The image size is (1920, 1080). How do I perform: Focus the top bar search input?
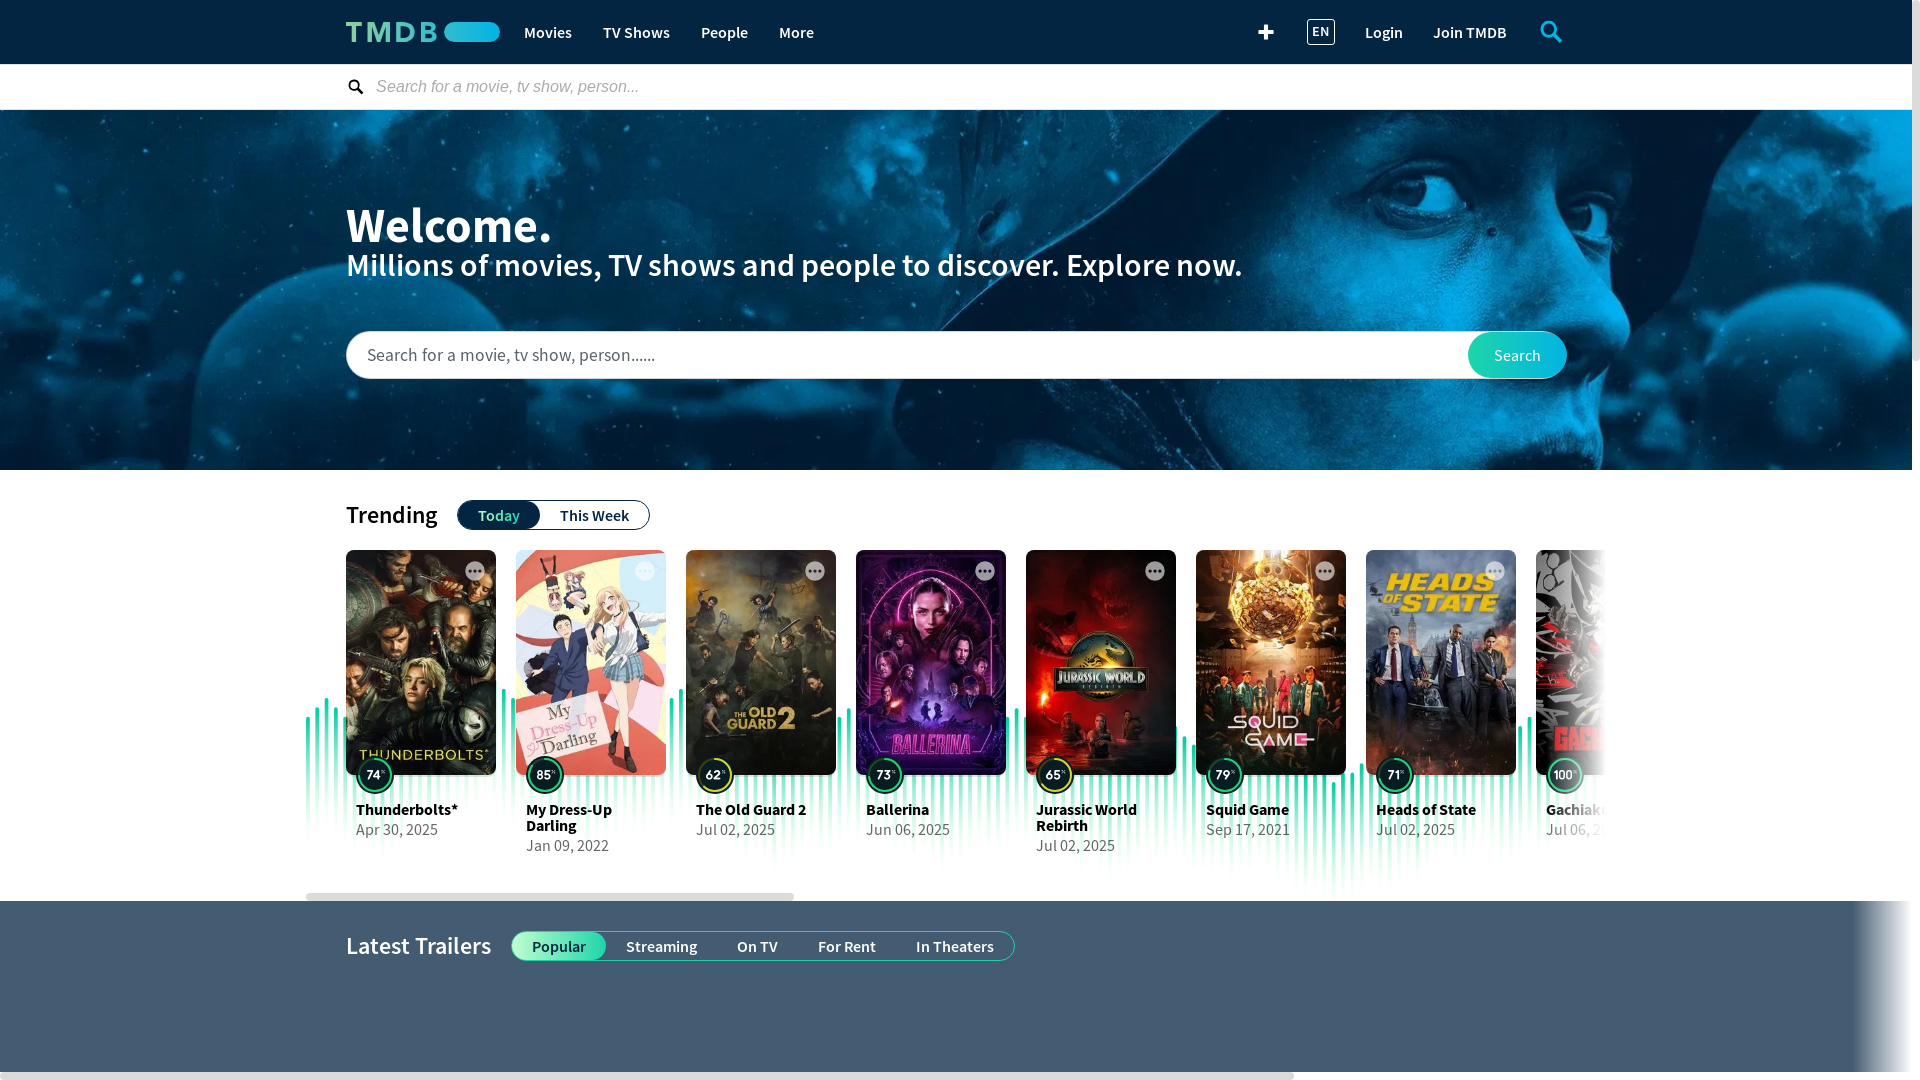(970, 87)
